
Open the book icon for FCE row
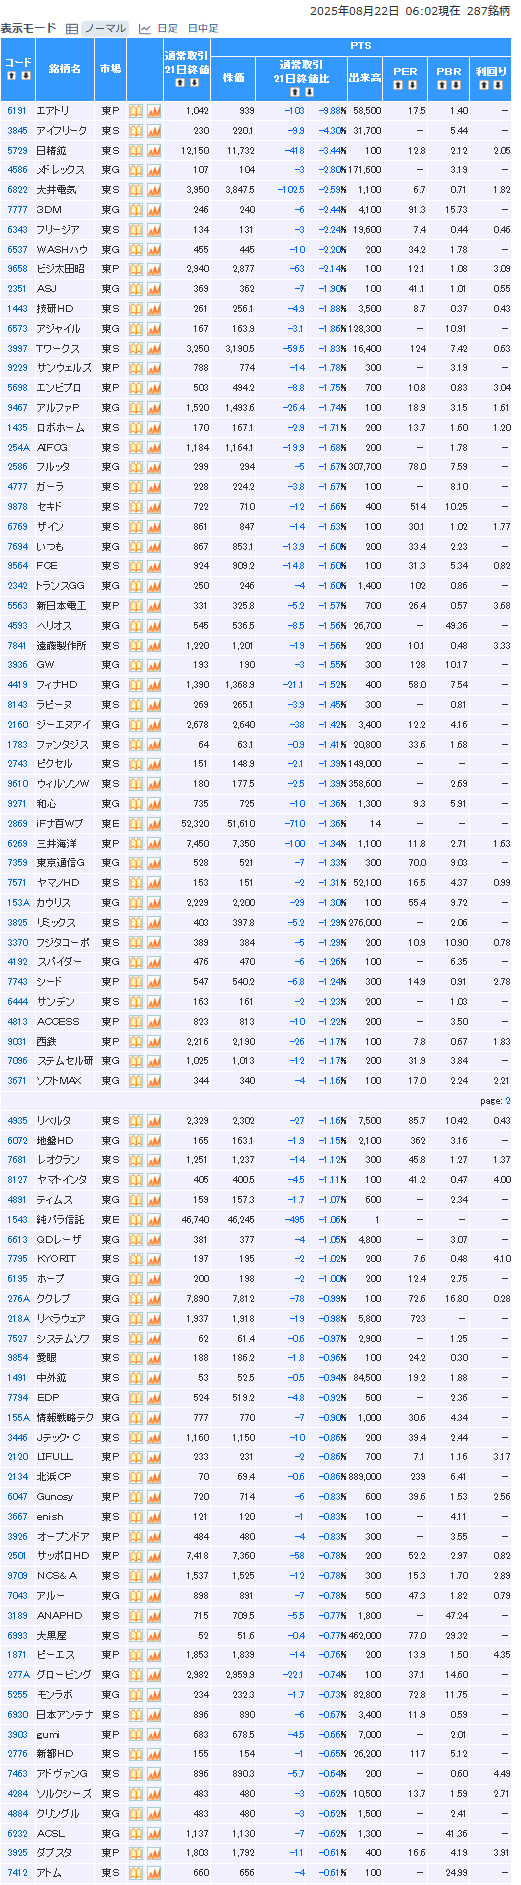(x=136, y=566)
